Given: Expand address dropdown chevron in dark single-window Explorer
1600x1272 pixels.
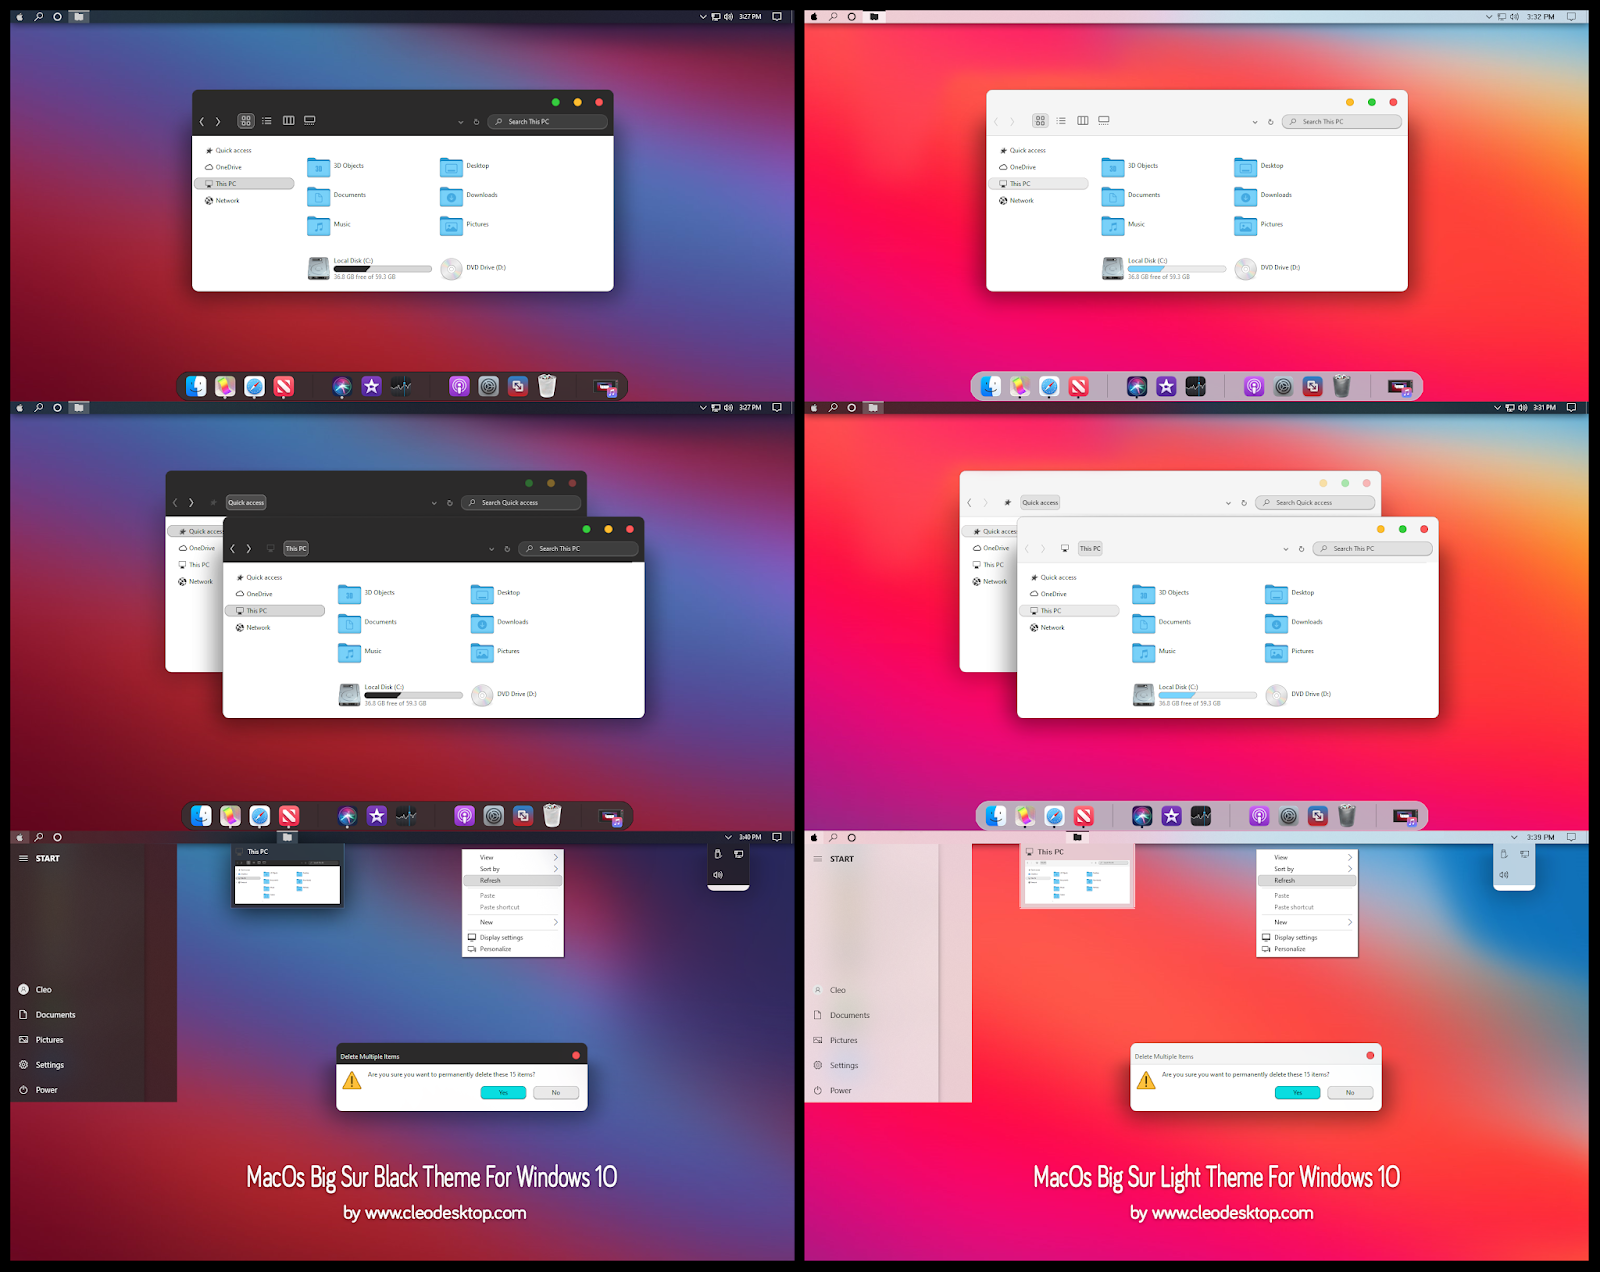Looking at the screenshot, I should pyautogui.click(x=460, y=122).
